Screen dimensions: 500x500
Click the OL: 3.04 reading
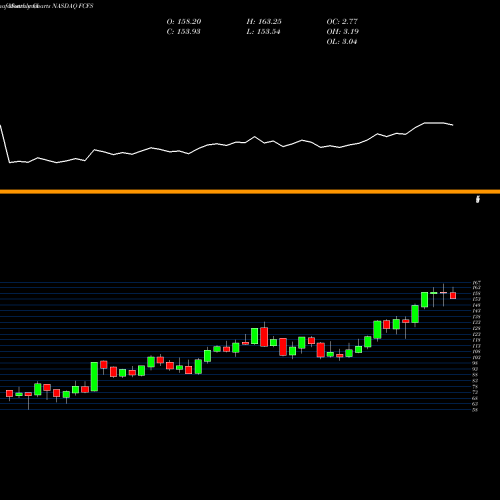342,42
